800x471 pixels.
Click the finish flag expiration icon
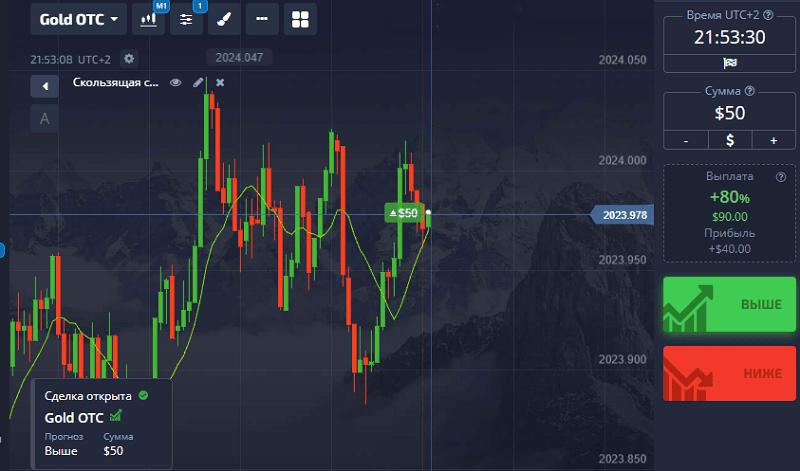click(x=730, y=63)
